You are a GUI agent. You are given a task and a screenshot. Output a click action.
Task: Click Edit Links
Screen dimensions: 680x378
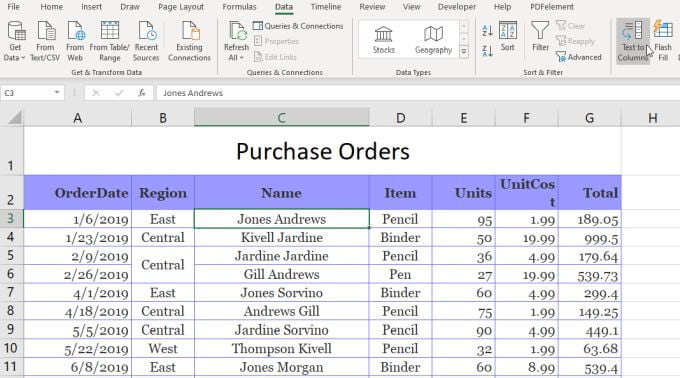click(x=275, y=57)
